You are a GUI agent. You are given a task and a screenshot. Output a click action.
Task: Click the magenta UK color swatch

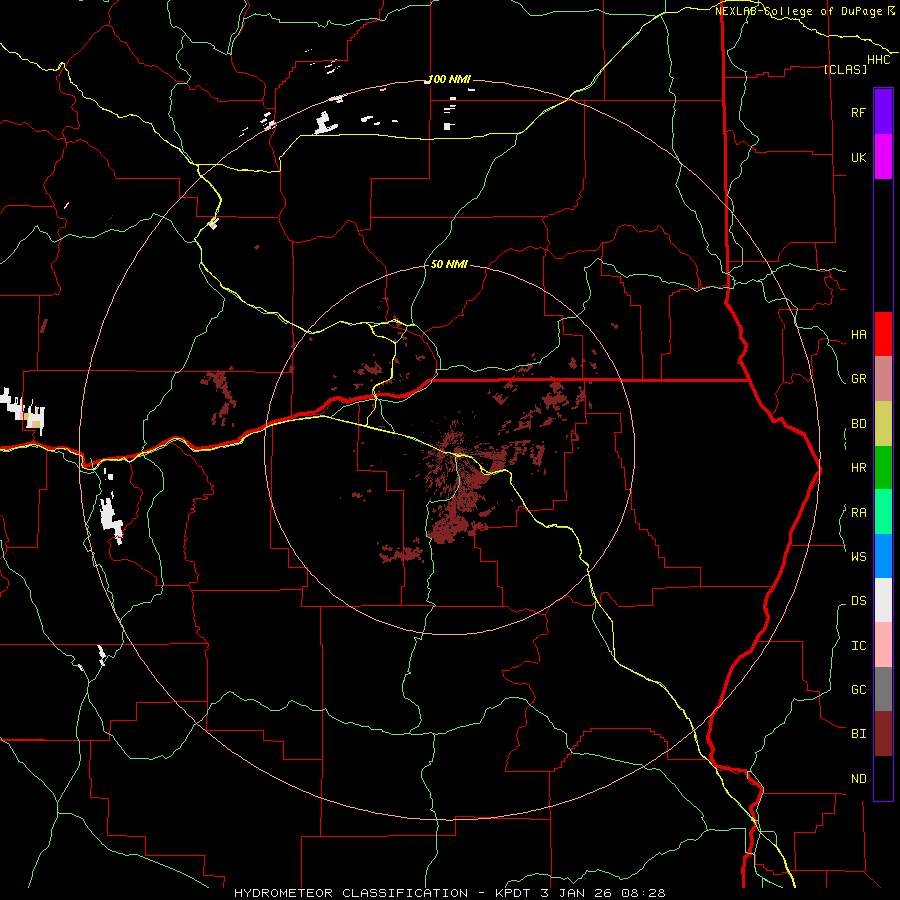click(883, 157)
